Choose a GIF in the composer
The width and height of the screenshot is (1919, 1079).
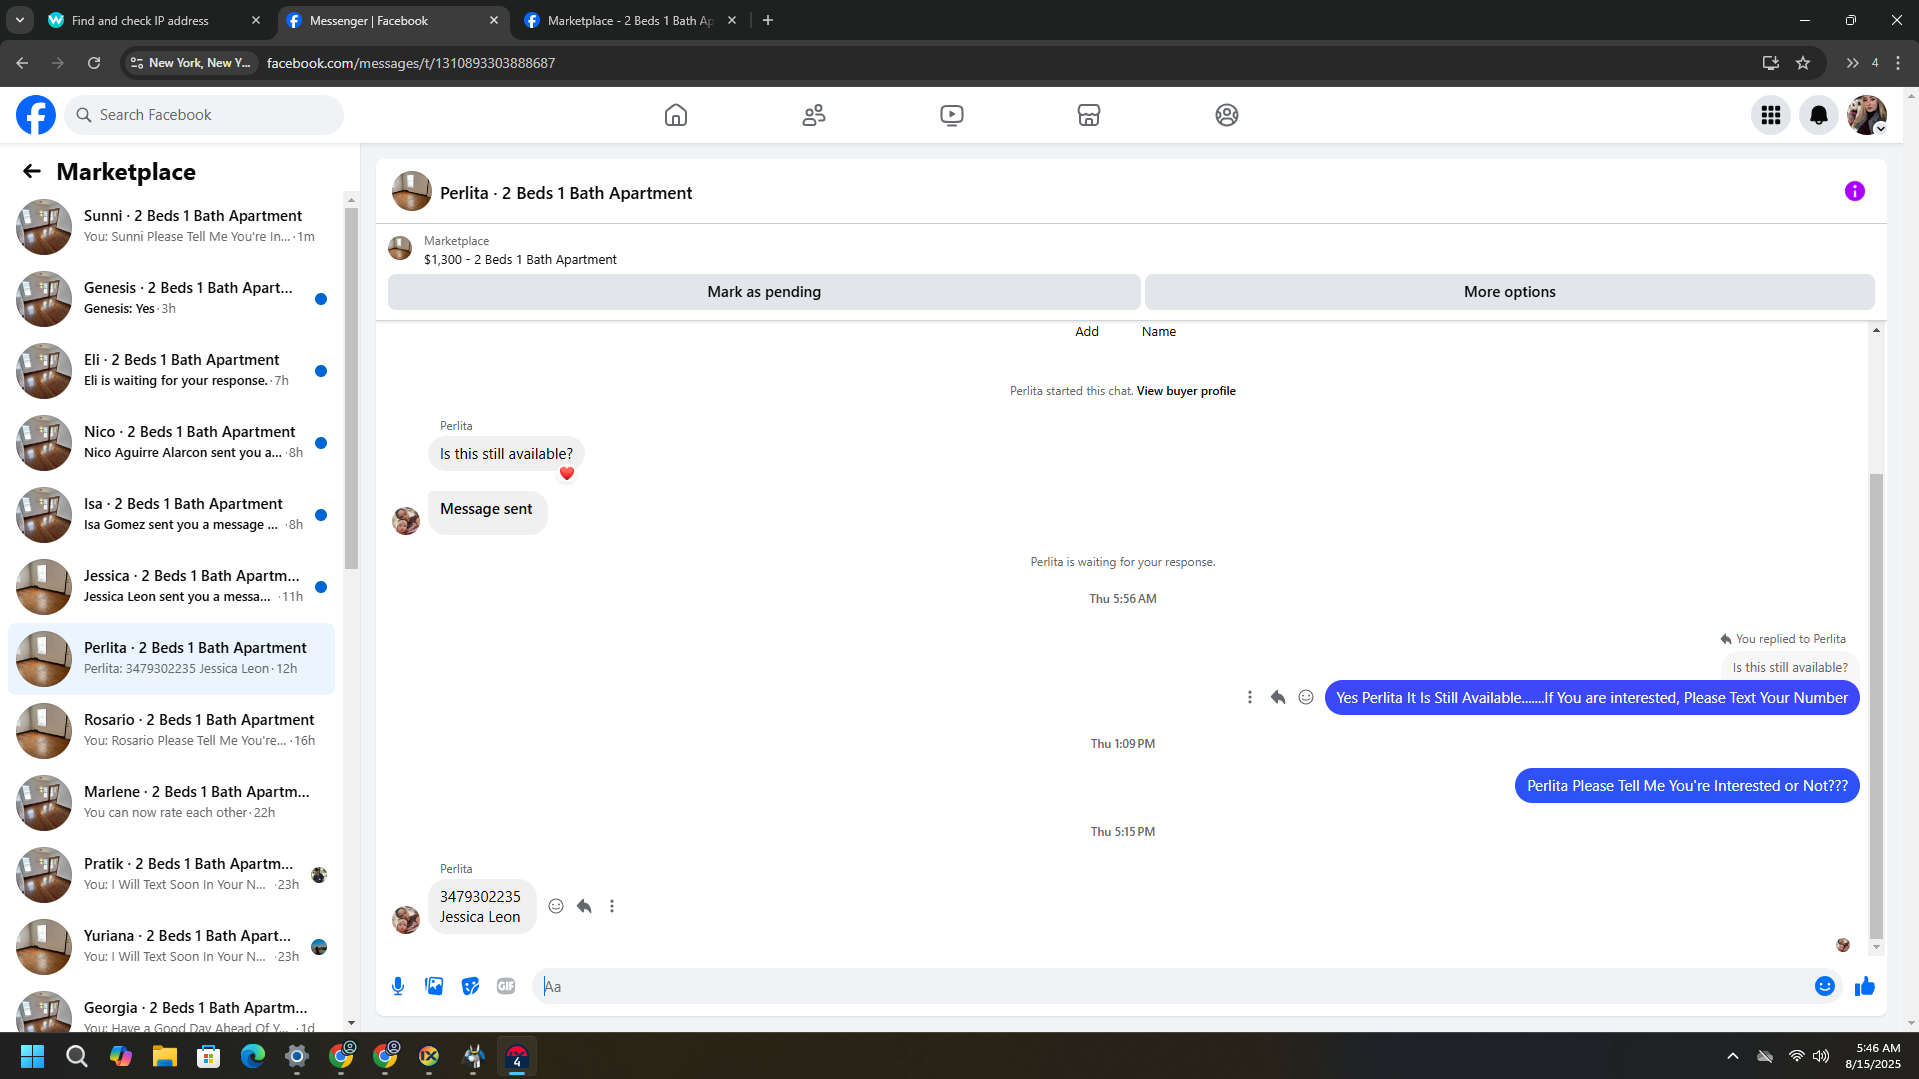click(506, 986)
